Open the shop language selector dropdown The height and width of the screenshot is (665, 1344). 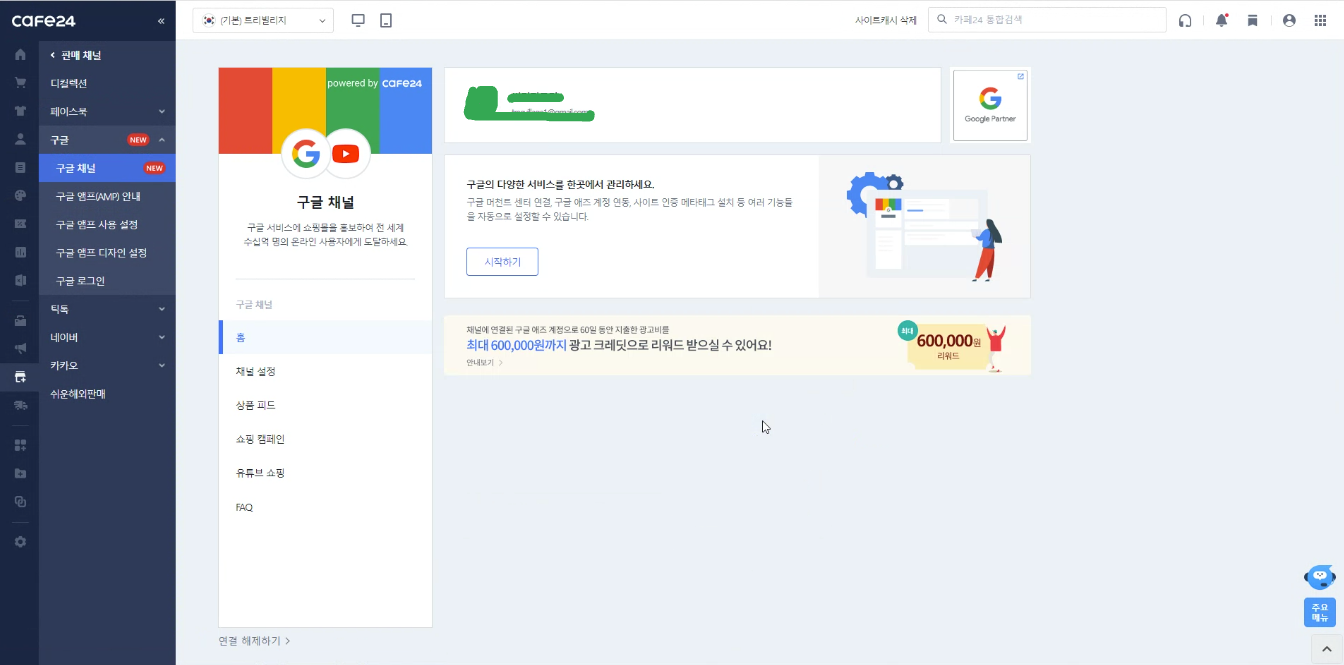pos(263,20)
